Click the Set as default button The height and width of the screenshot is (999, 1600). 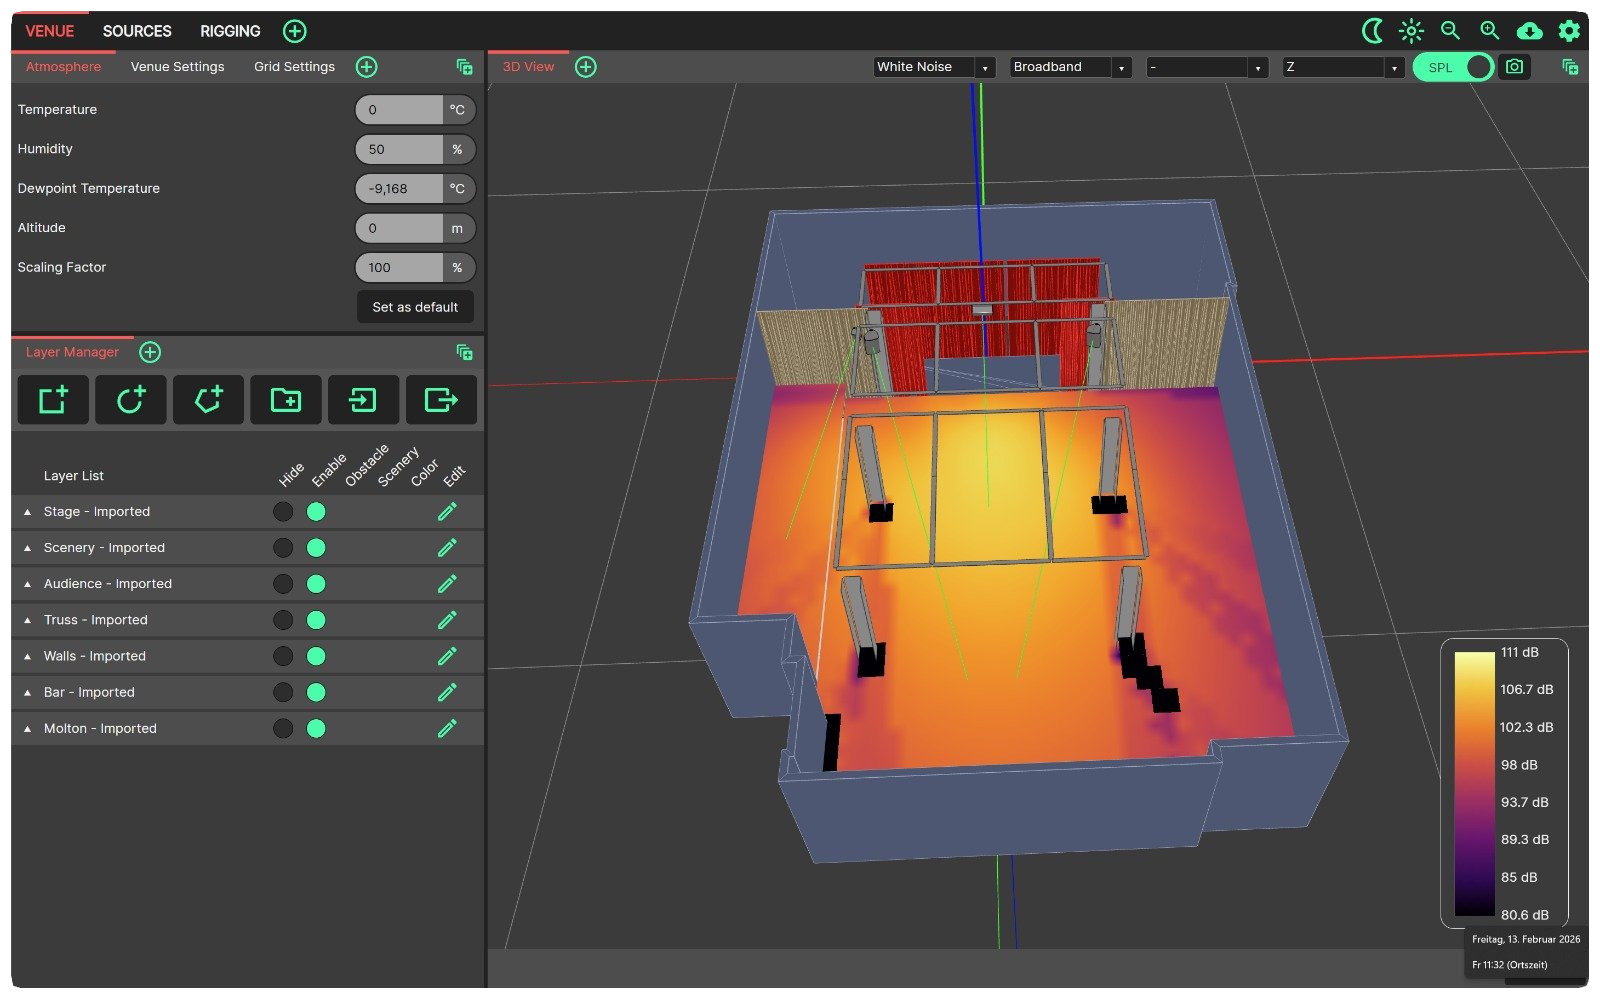point(415,307)
